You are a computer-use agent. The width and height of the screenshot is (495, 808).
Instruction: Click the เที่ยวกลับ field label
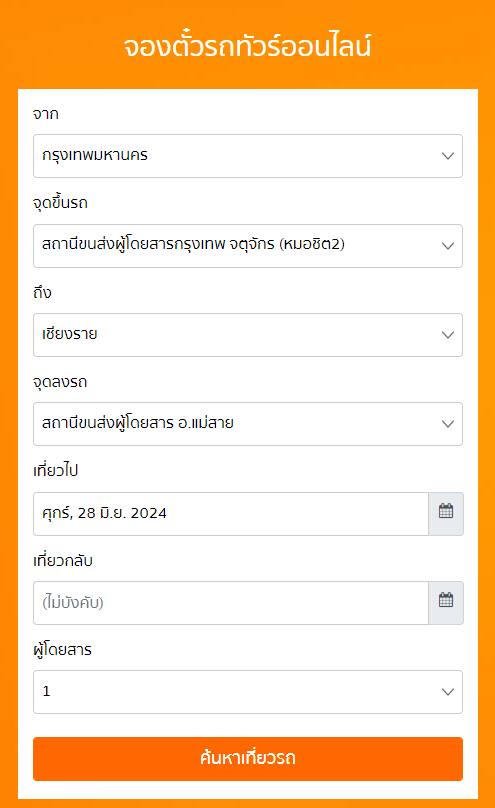(x=63, y=560)
